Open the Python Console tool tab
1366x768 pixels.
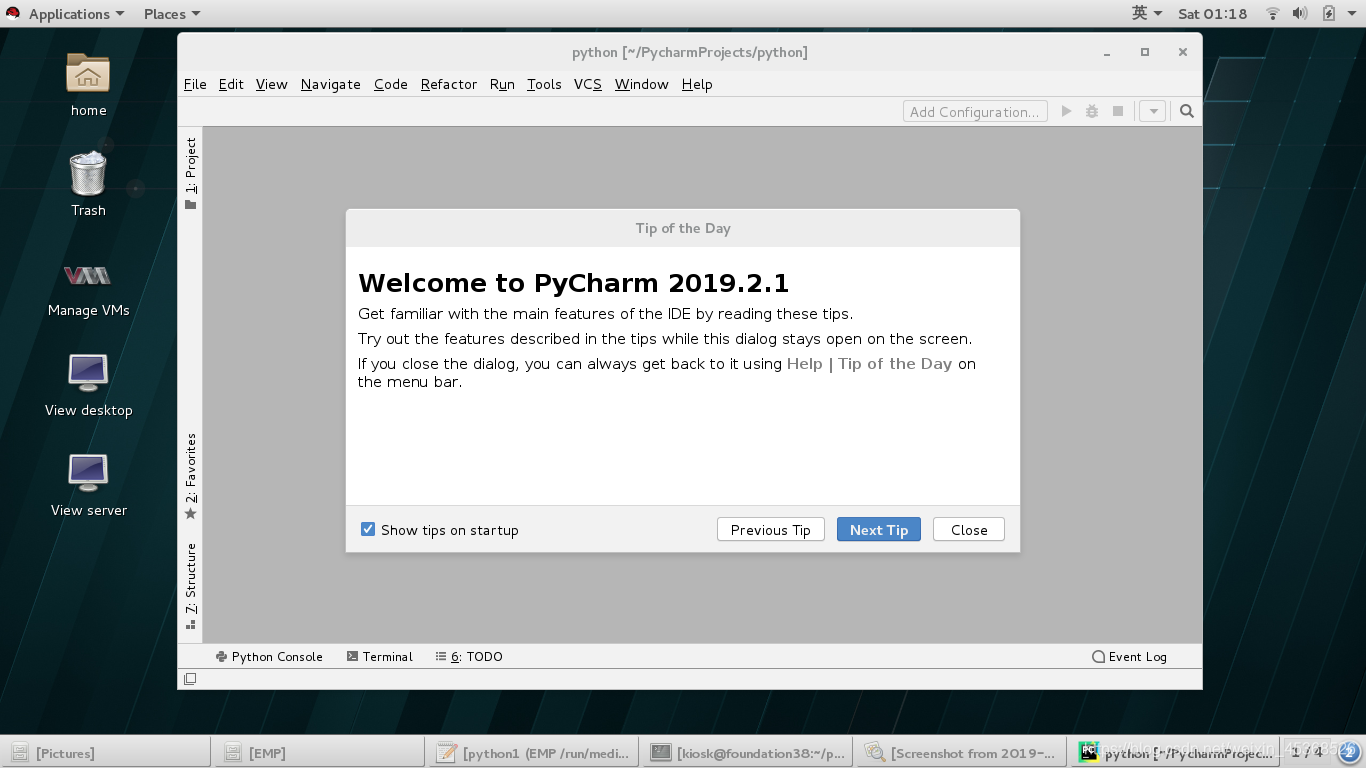[269, 656]
